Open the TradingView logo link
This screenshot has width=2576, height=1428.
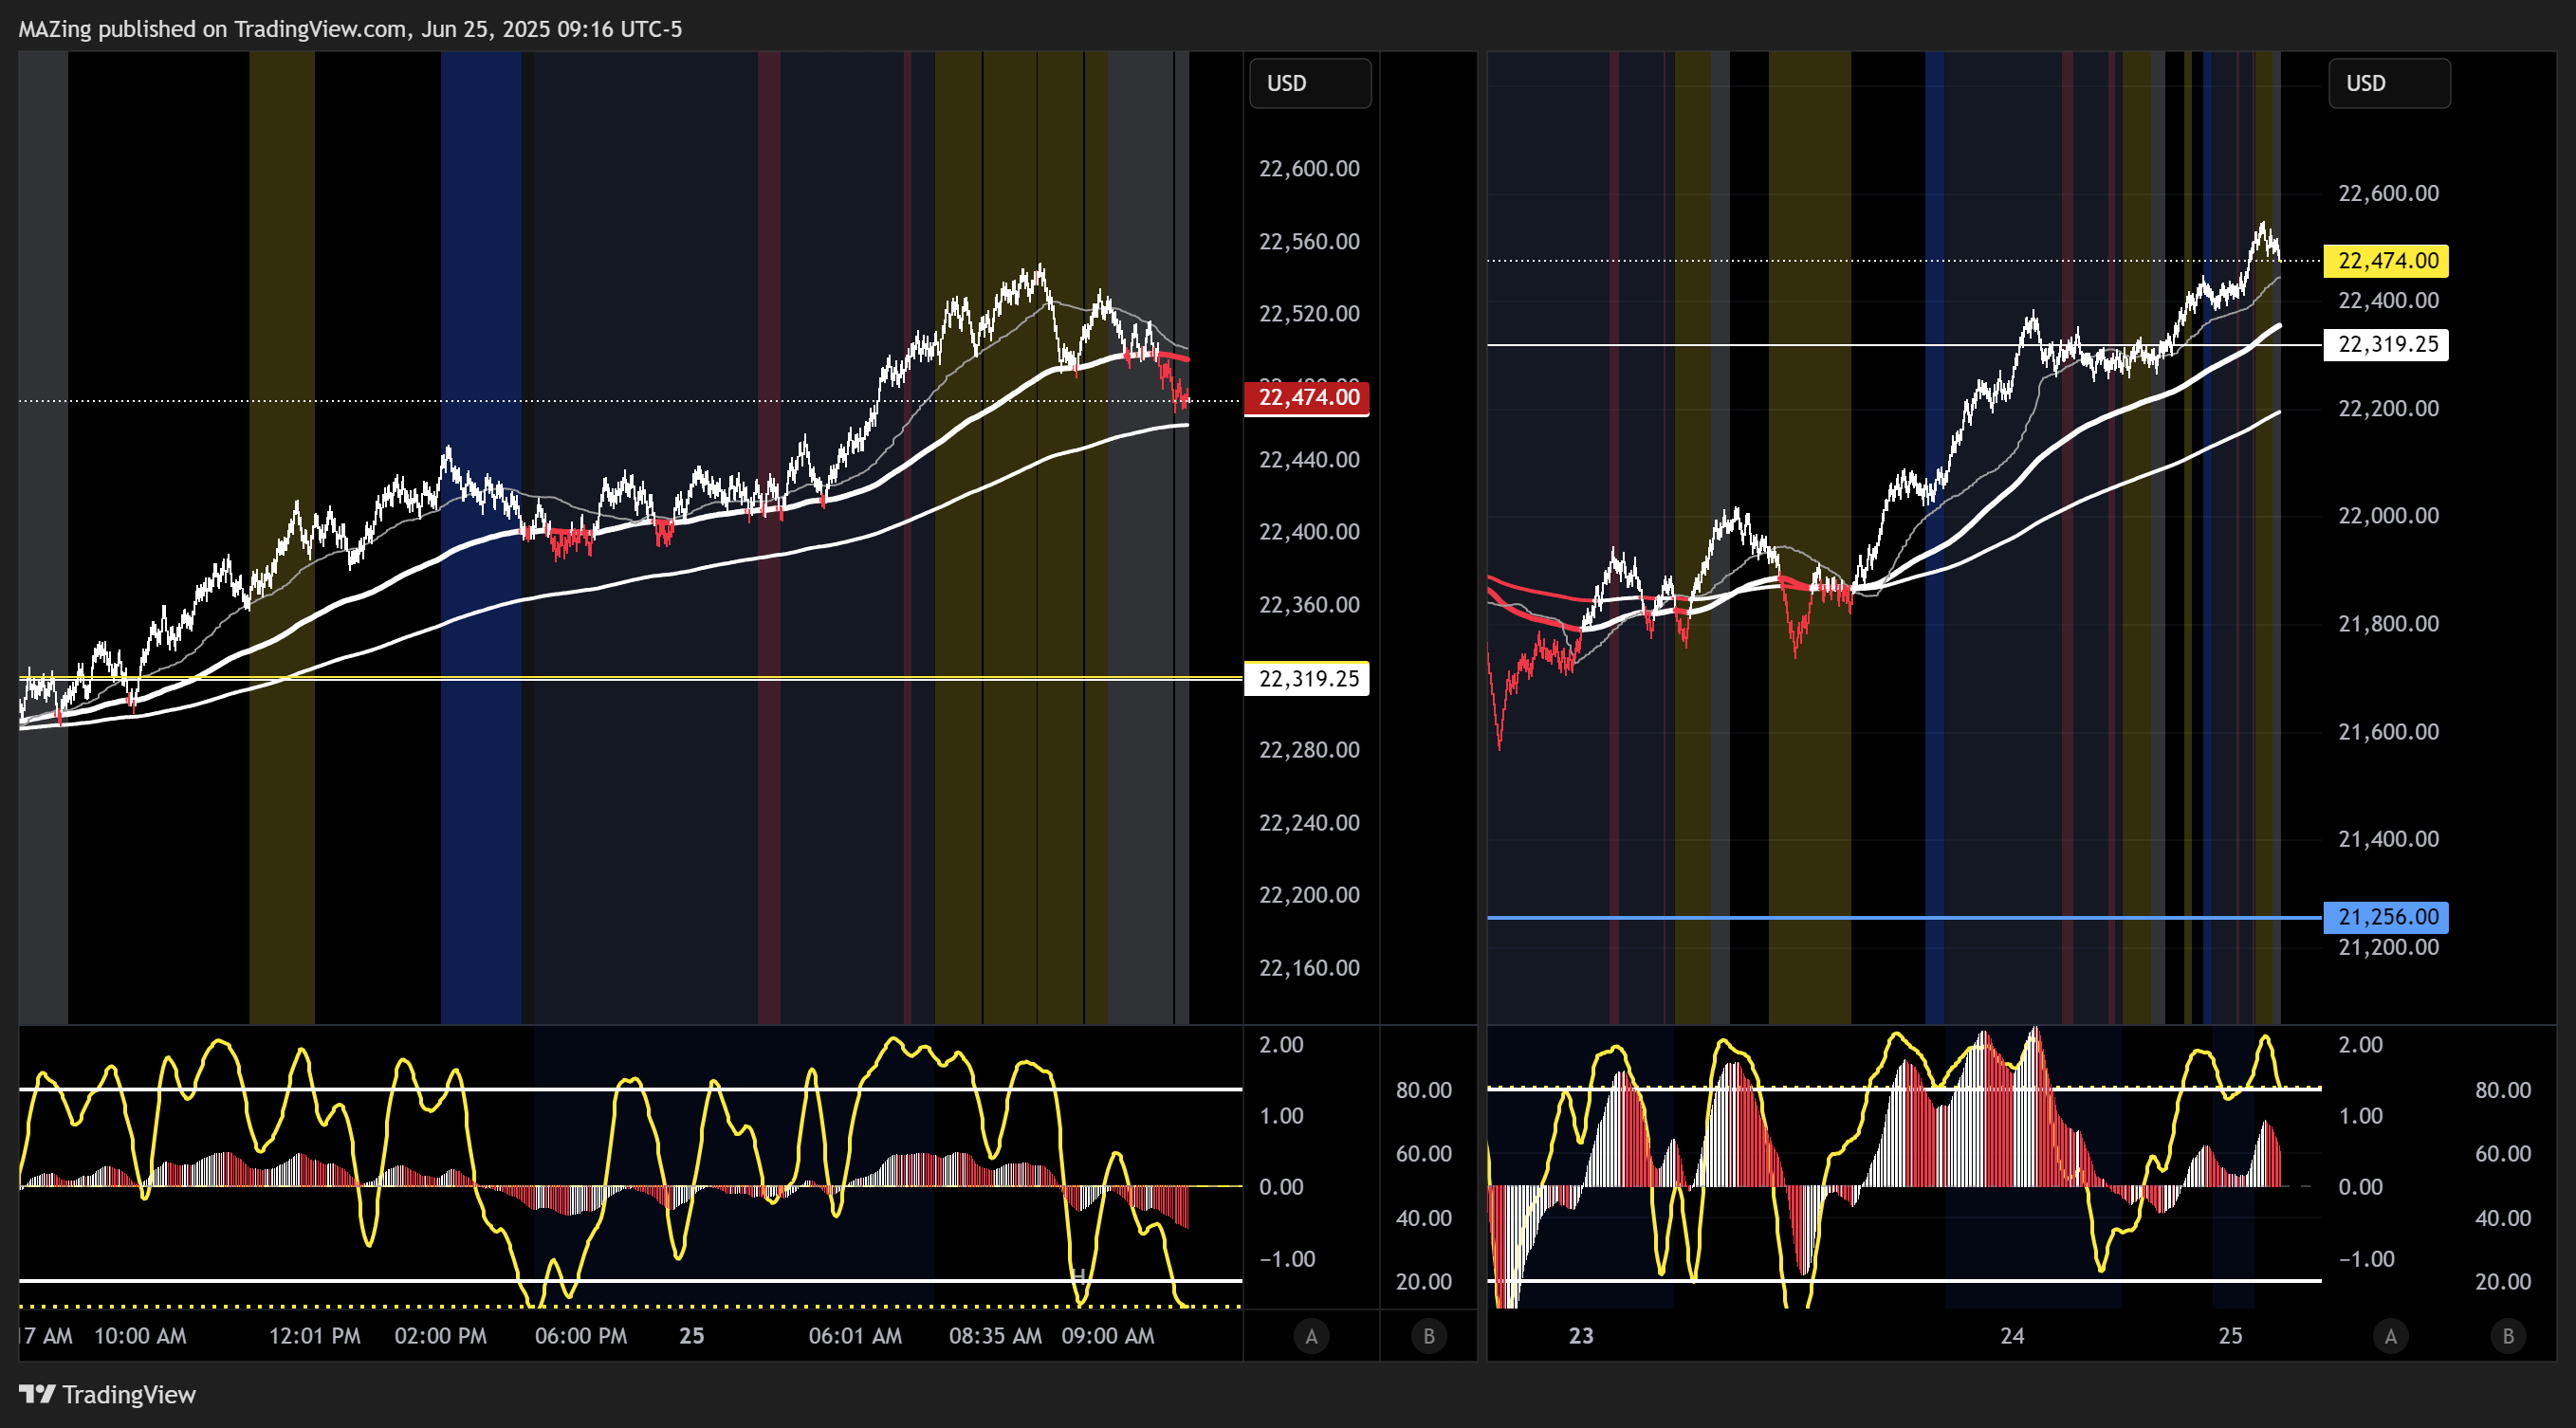tap(108, 1394)
